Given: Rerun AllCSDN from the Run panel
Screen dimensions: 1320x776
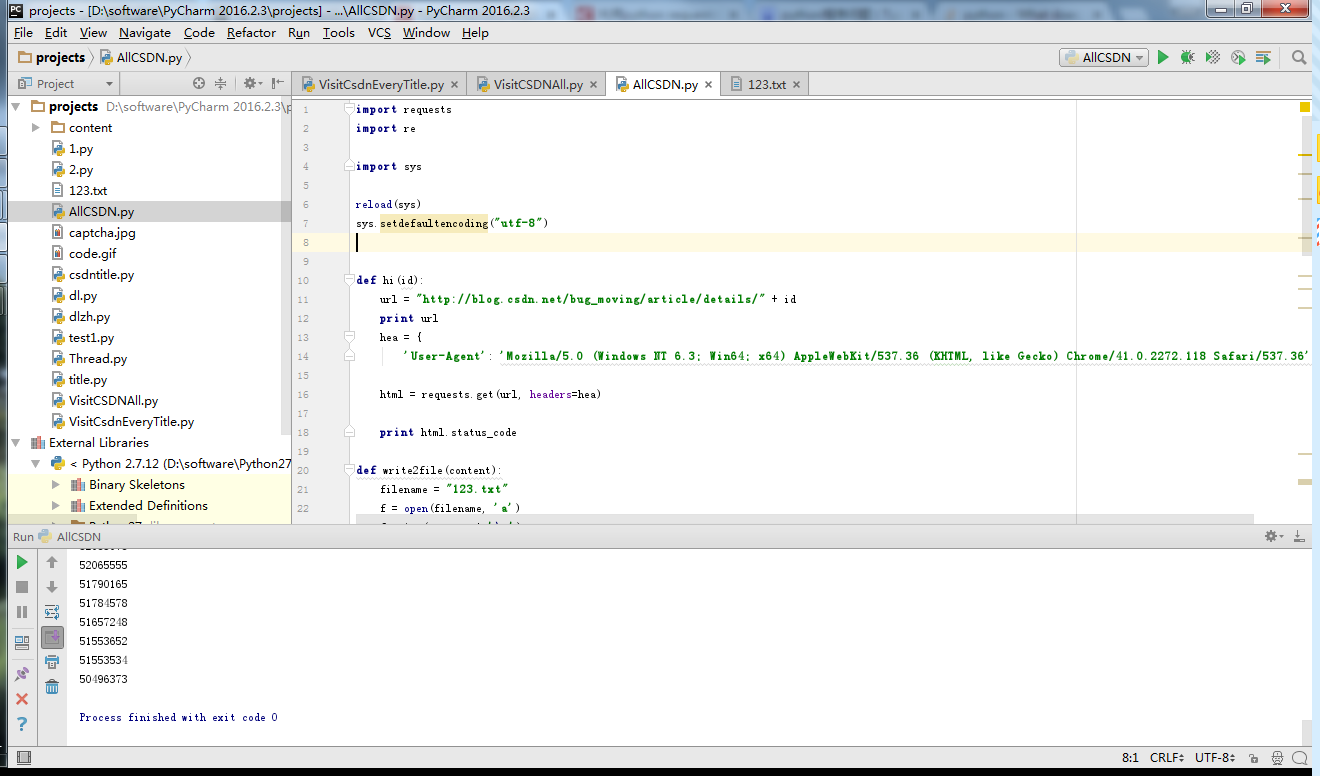Looking at the screenshot, I should click(x=22, y=563).
